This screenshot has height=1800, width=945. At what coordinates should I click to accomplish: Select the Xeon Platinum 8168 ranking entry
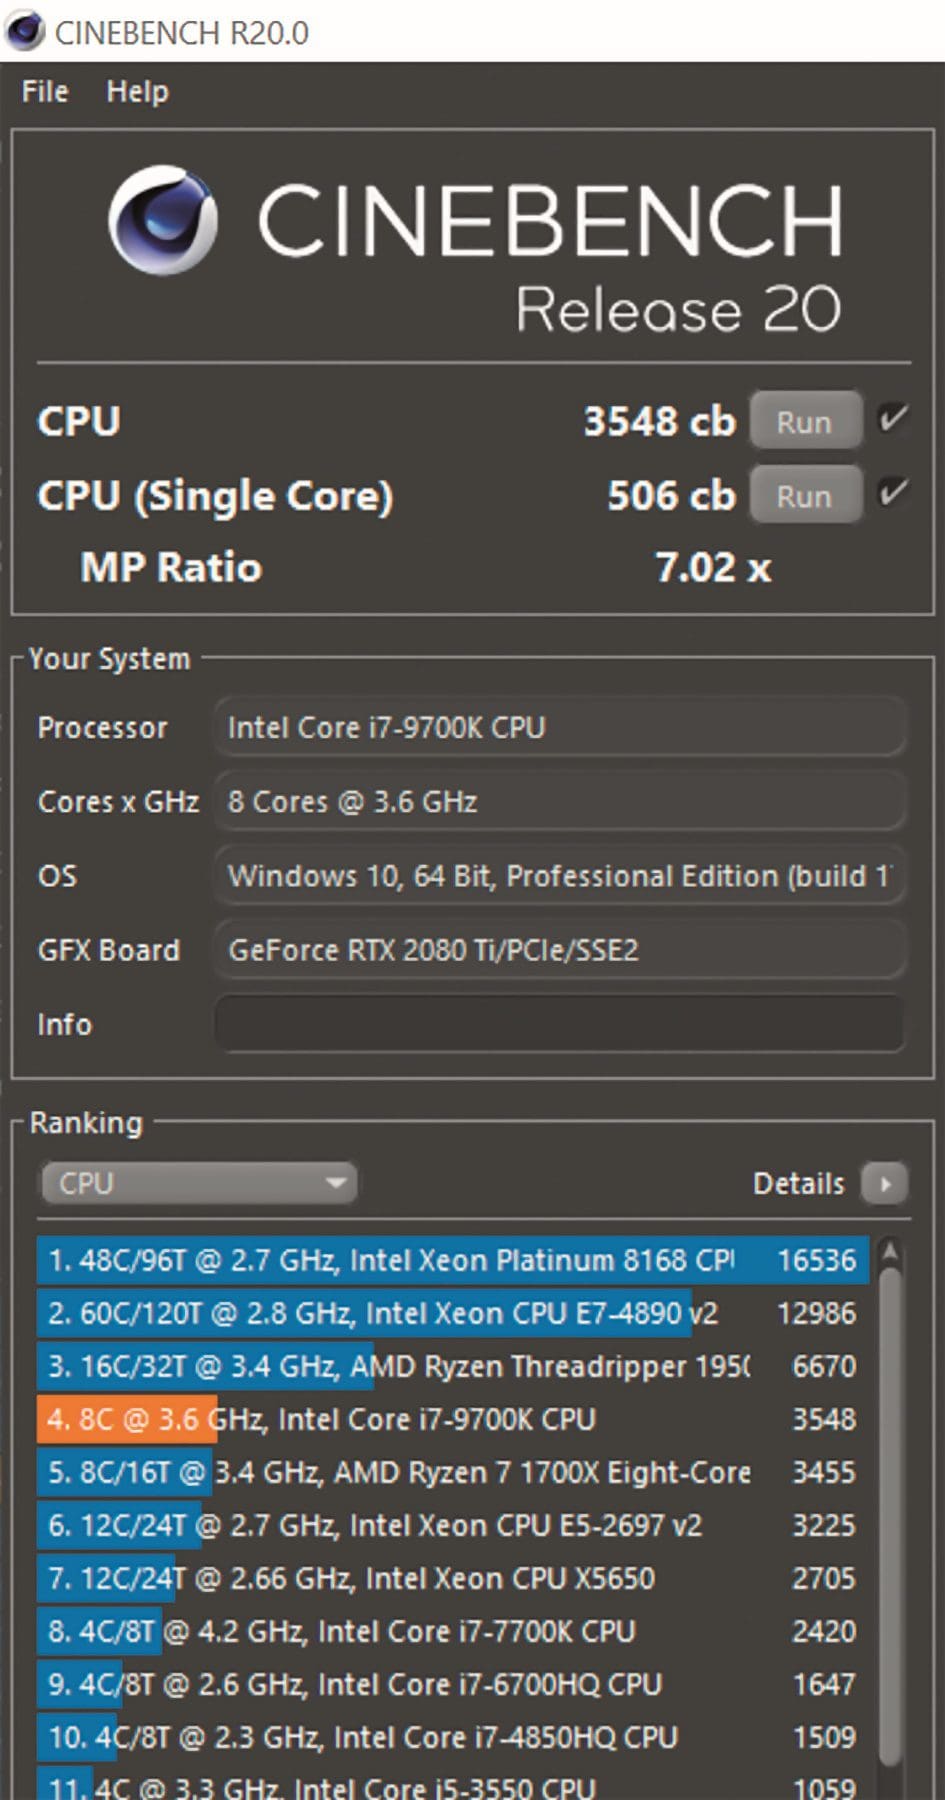pyautogui.click(x=453, y=1260)
